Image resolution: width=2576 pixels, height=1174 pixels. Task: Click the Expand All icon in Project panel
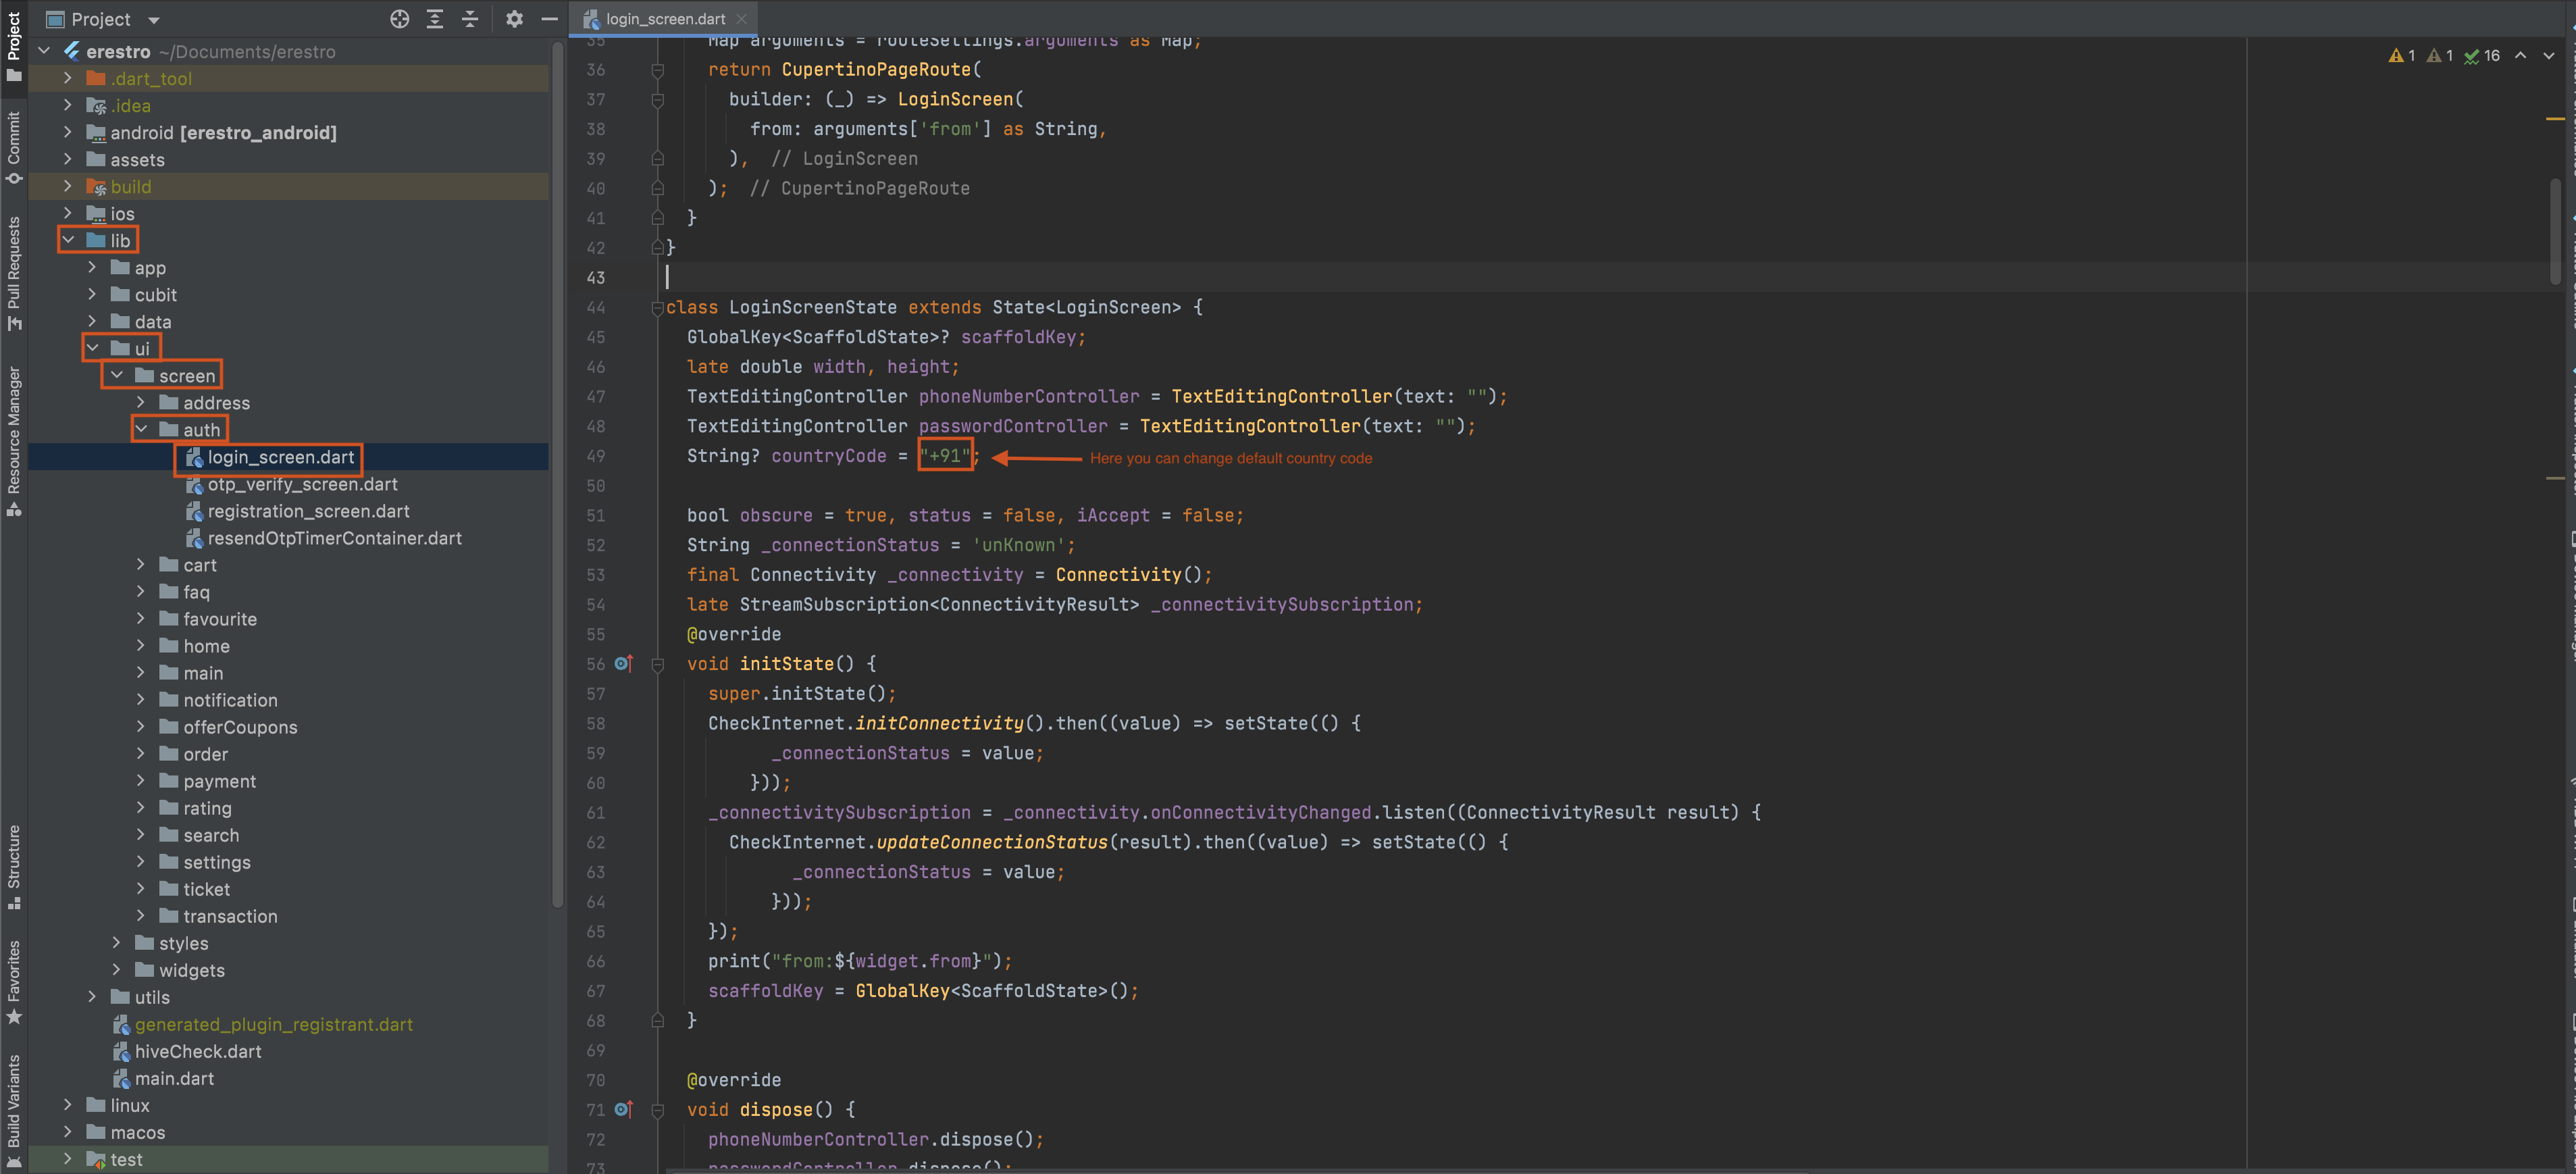tap(435, 19)
